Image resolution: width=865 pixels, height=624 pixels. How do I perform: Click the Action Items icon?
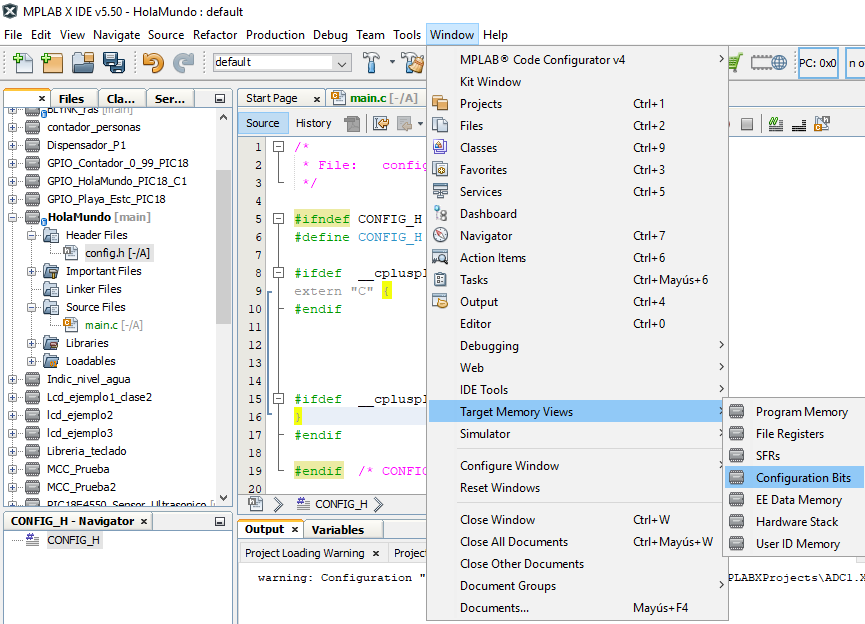[440, 258]
